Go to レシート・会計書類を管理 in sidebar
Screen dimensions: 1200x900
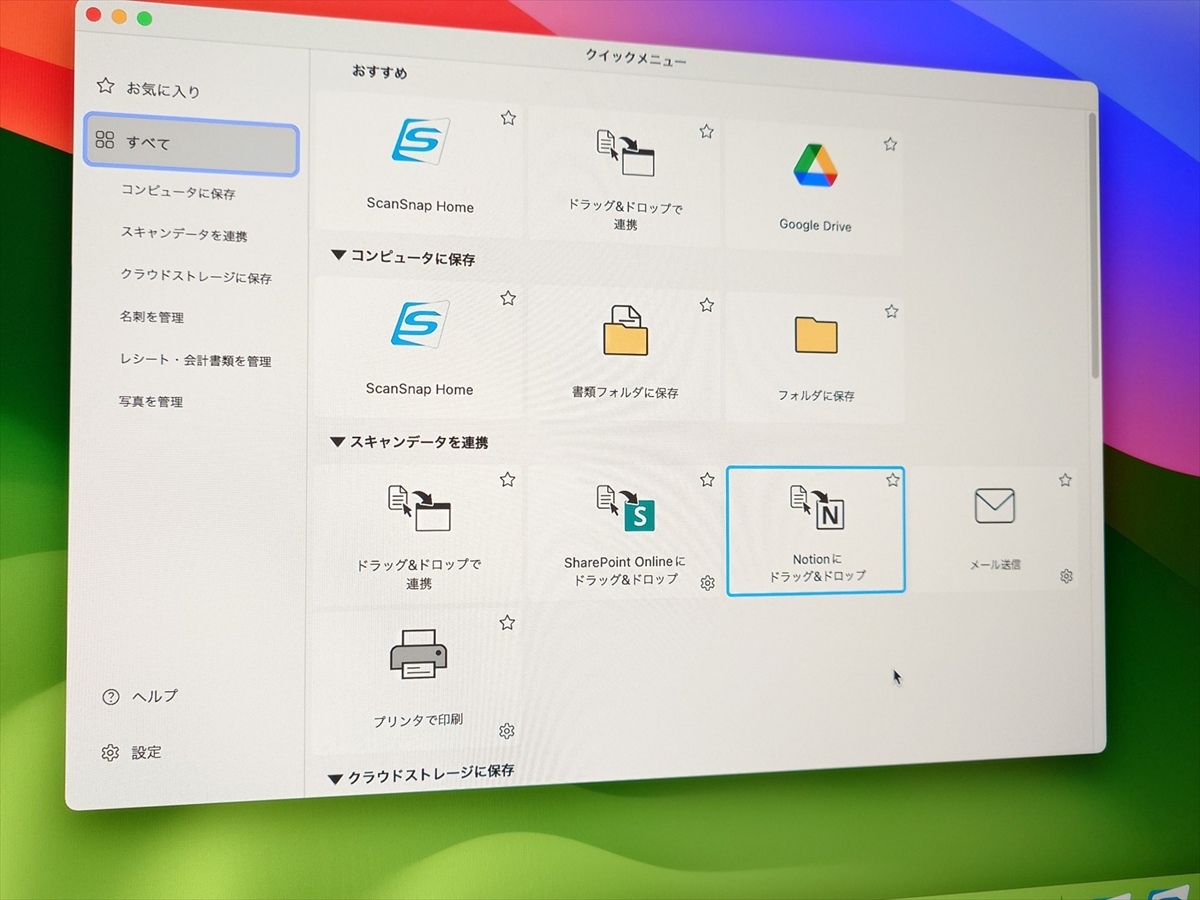pos(195,360)
